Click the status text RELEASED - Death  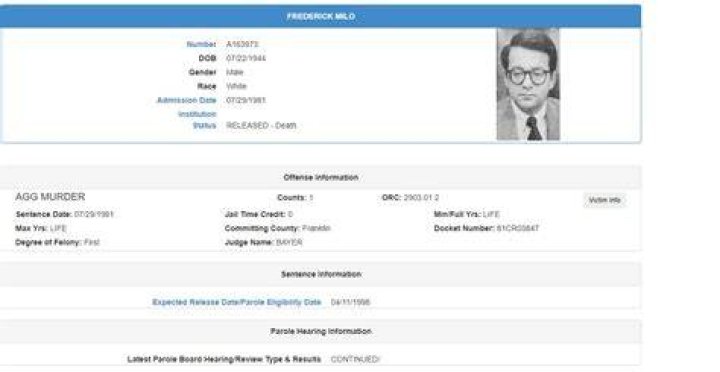261,125
